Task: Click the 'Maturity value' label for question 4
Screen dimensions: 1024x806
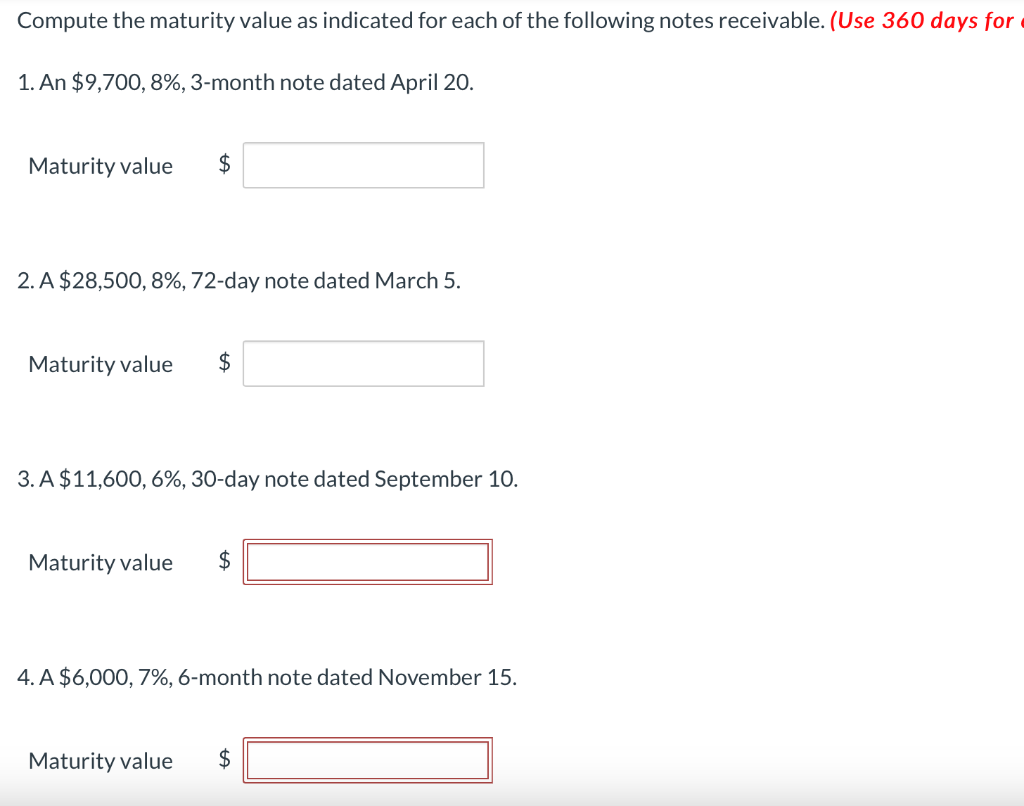Action: tap(100, 759)
